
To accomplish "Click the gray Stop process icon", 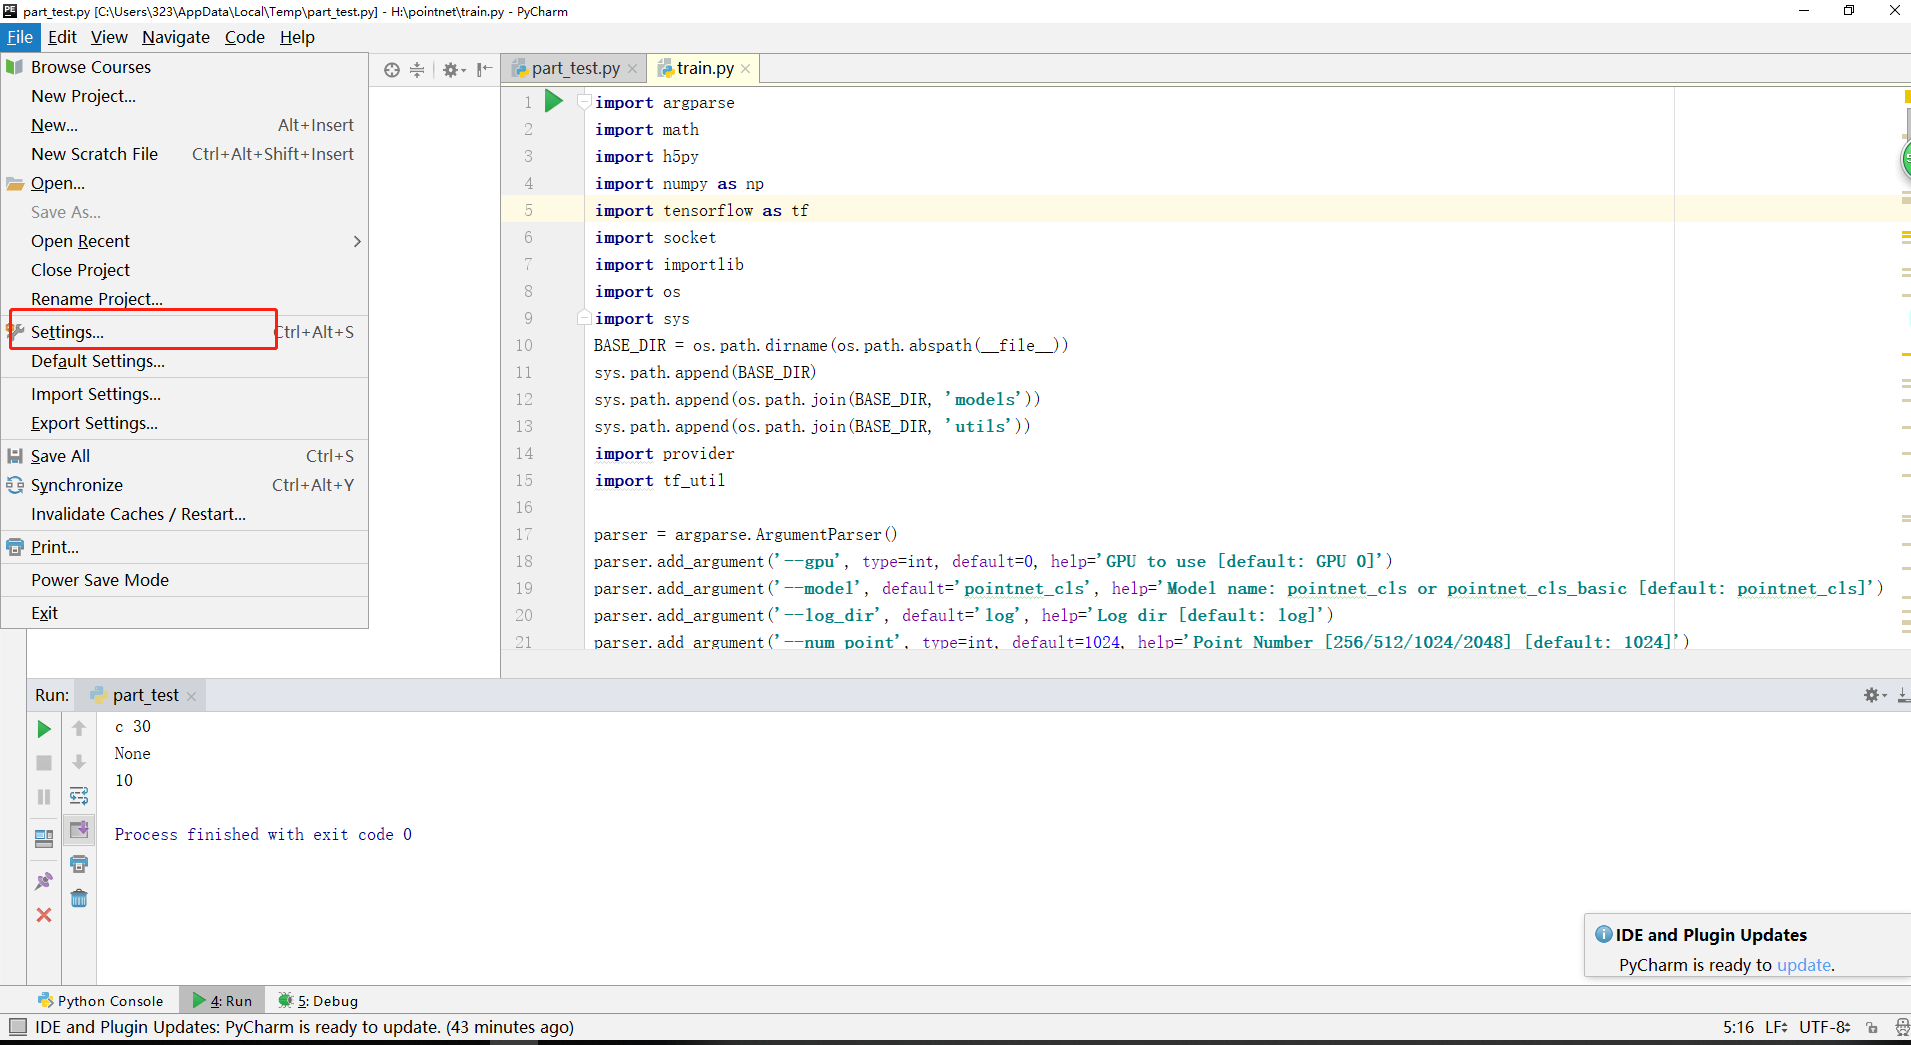I will [44, 763].
